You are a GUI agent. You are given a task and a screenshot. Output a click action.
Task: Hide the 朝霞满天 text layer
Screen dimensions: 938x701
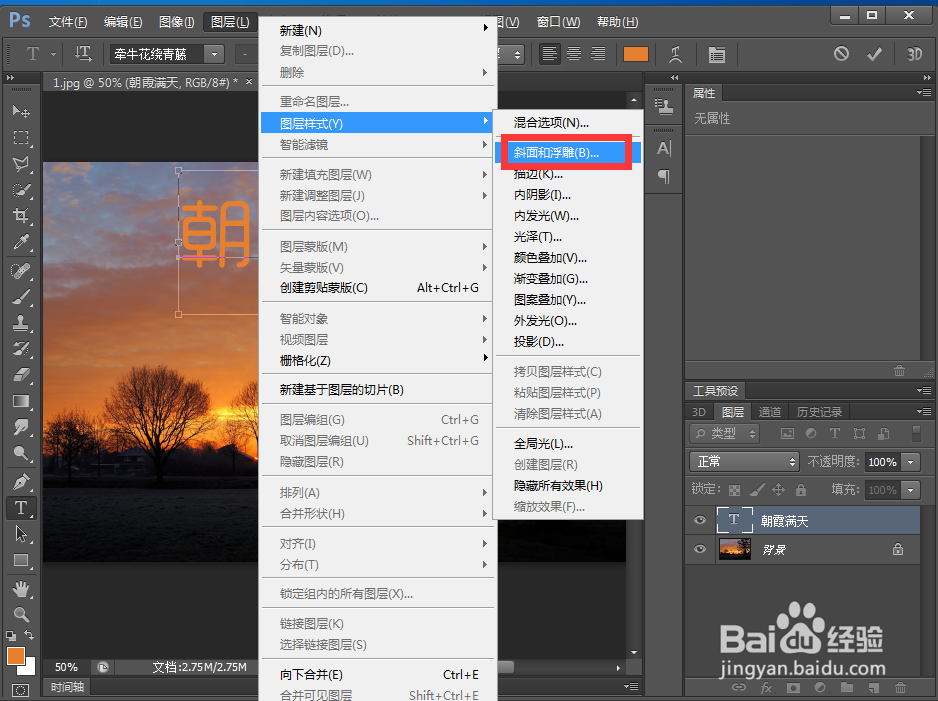click(x=700, y=520)
